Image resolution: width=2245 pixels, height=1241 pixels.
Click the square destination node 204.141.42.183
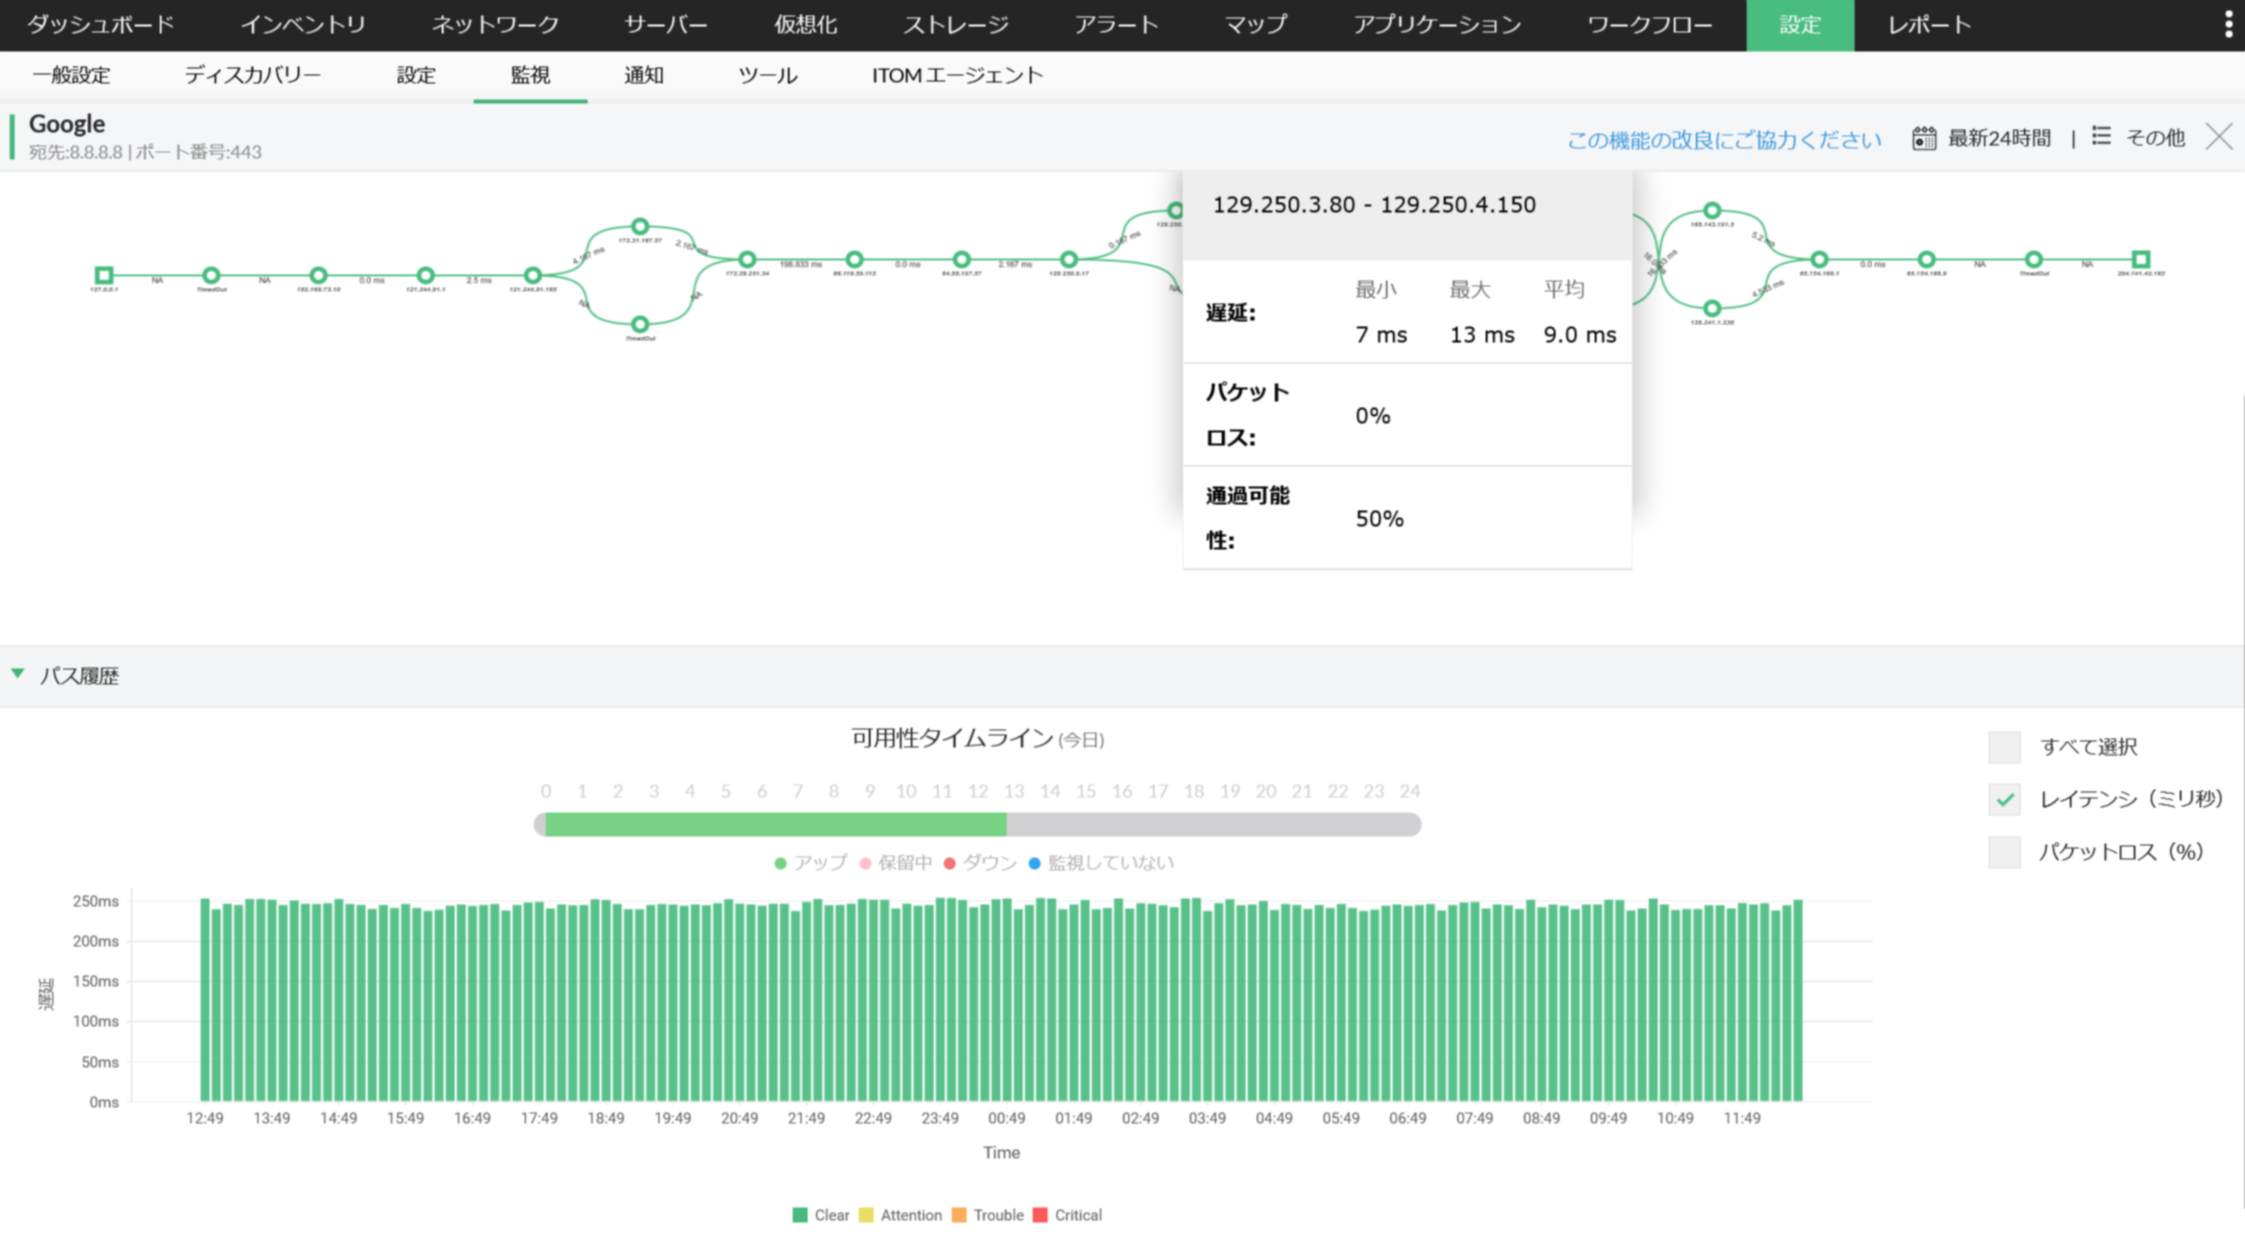[x=2140, y=259]
